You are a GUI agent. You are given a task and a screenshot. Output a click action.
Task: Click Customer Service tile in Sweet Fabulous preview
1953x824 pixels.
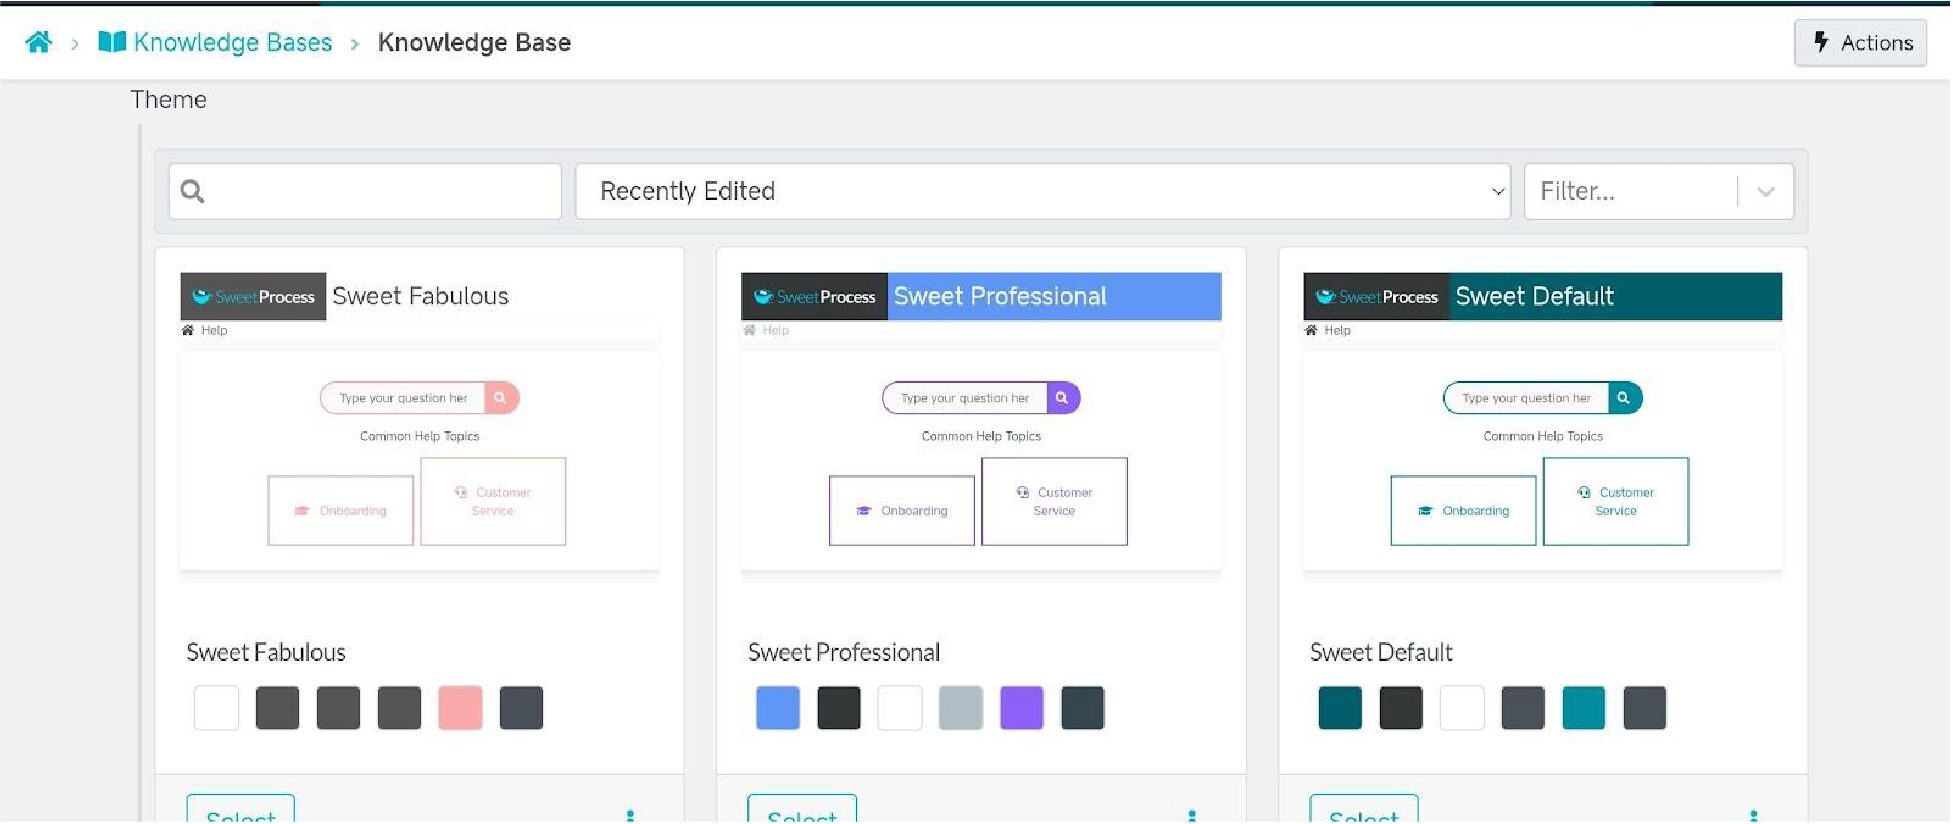pos(493,502)
